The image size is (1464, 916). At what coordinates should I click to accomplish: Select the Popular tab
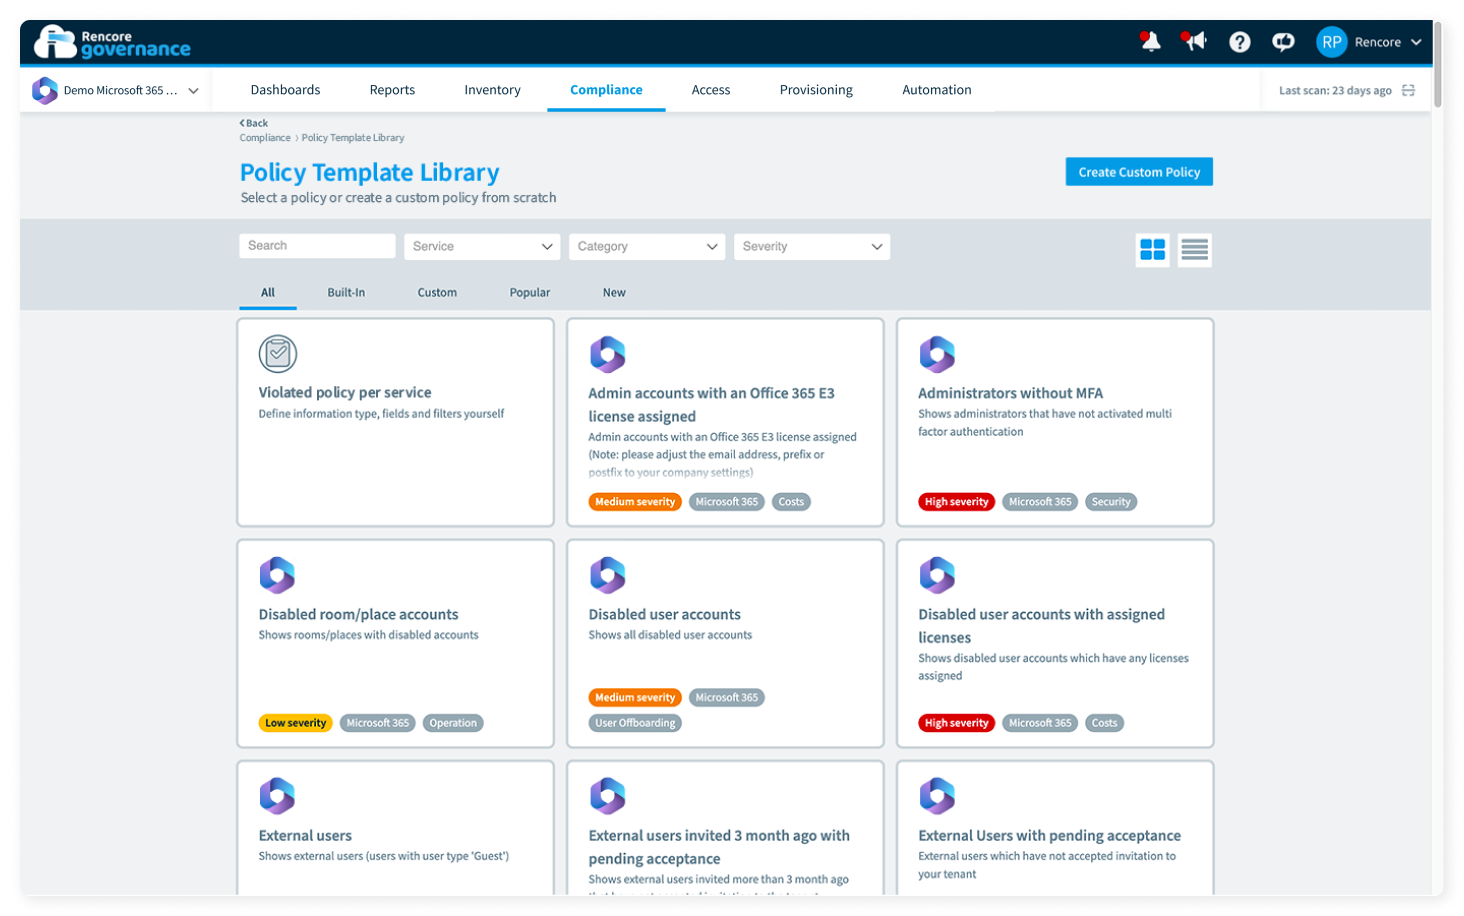click(x=530, y=293)
